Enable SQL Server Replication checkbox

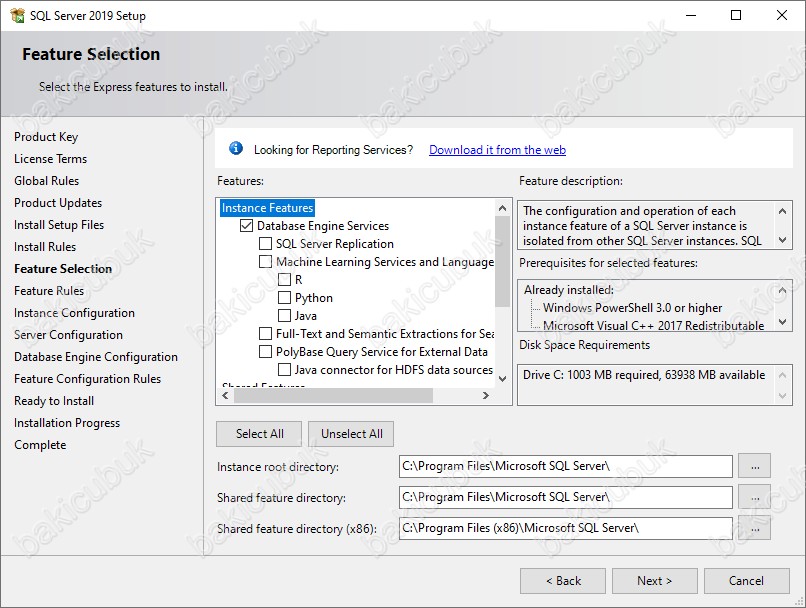click(x=265, y=244)
